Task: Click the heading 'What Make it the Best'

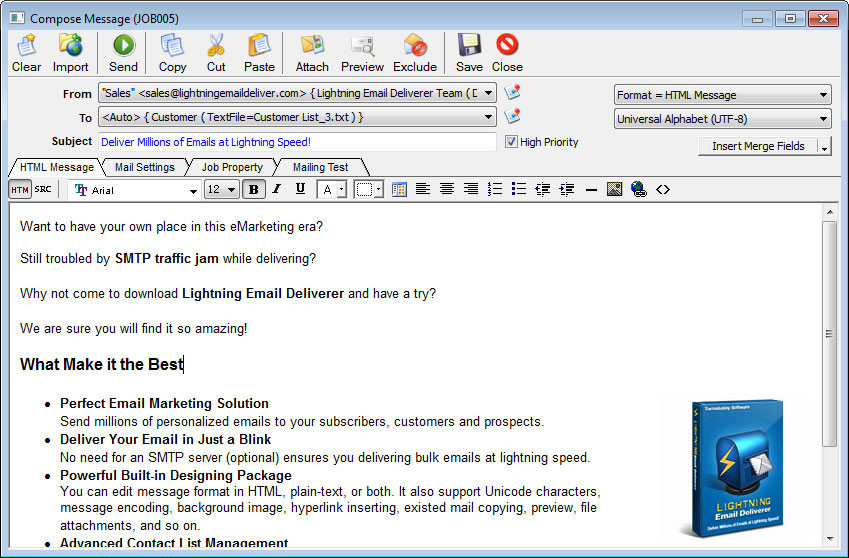Action: (101, 364)
